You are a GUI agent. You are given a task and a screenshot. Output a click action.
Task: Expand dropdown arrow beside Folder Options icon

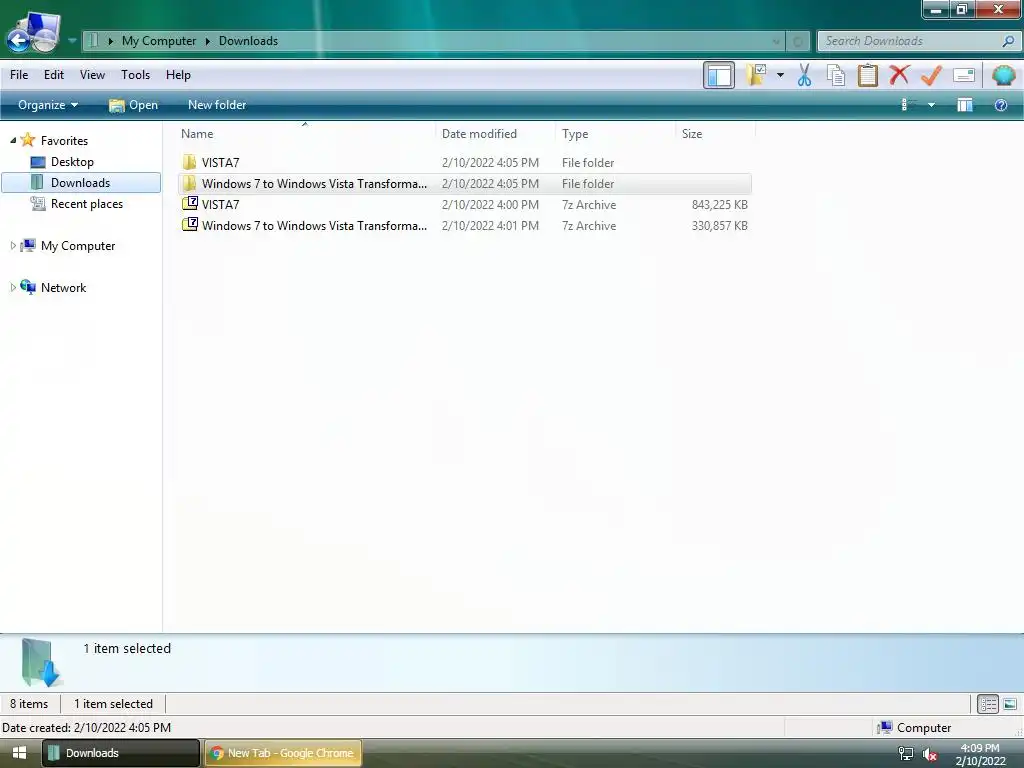pos(780,75)
